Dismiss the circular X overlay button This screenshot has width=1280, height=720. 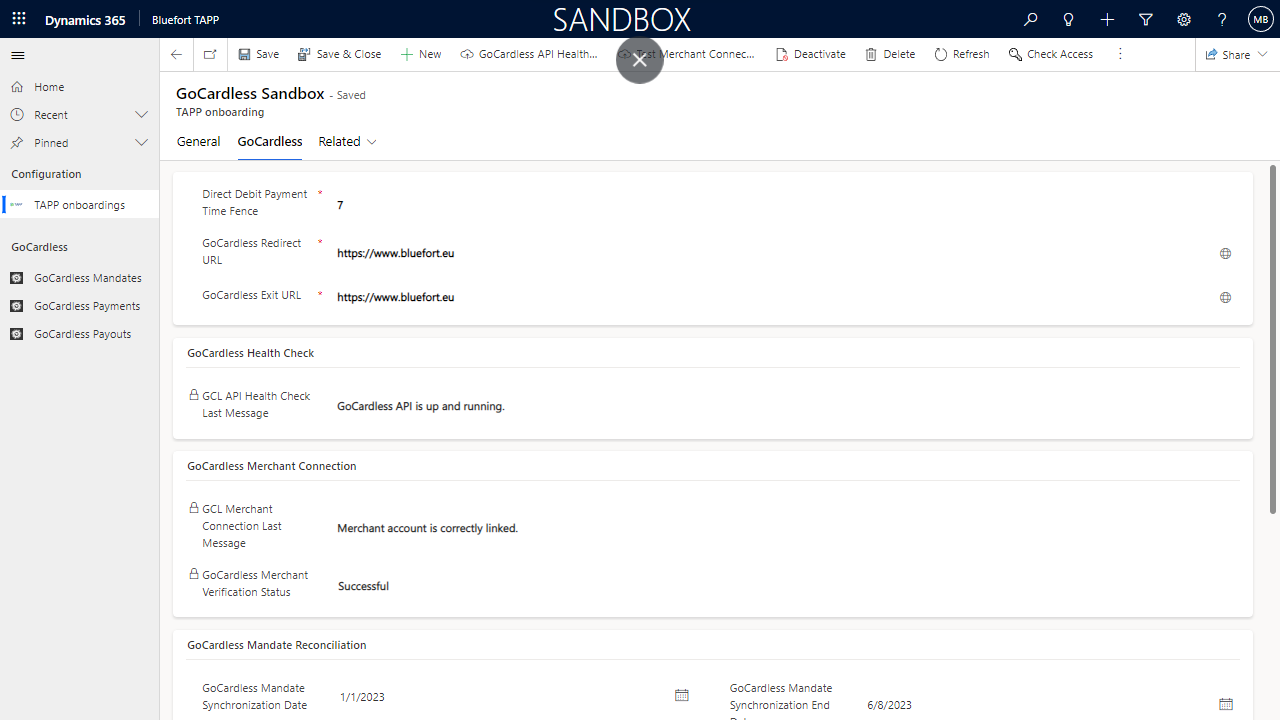(640, 59)
